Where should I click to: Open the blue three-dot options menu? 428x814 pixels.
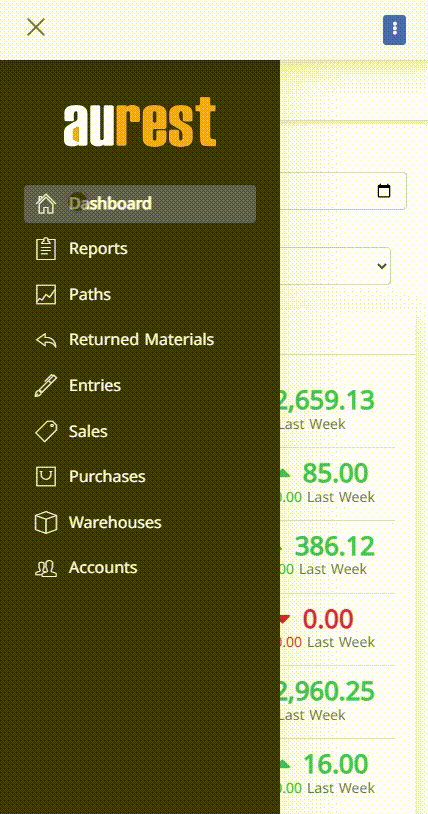[x=394, y=30]
